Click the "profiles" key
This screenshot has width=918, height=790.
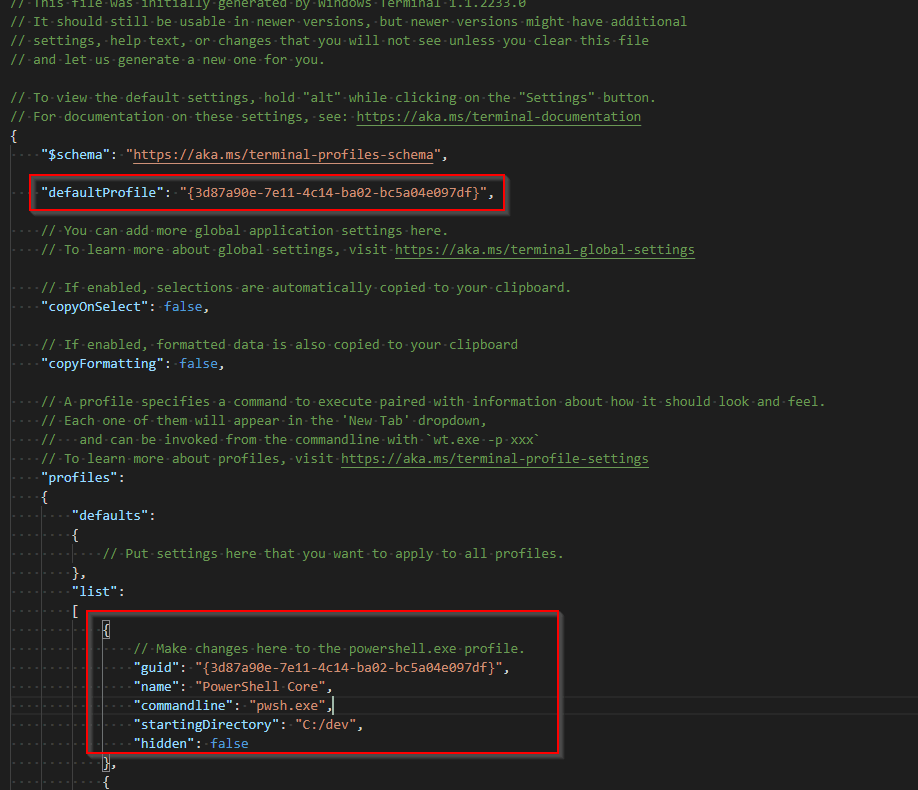coord(79,478)
